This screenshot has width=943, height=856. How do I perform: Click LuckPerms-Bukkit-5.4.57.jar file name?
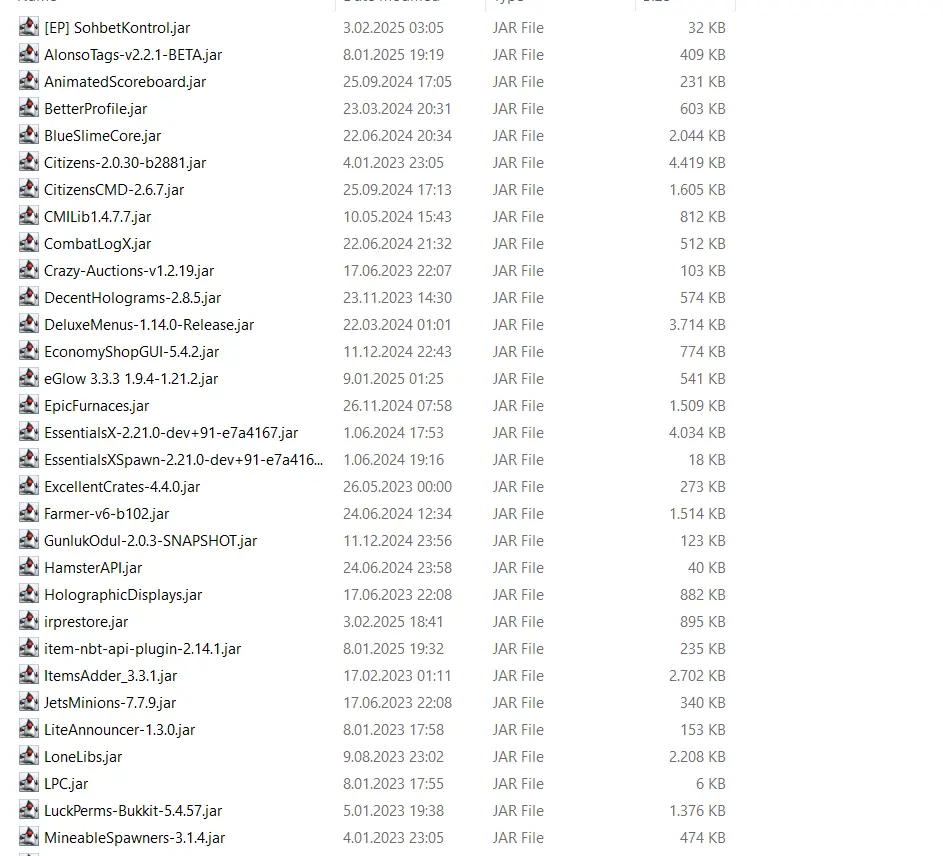[133, 811]
